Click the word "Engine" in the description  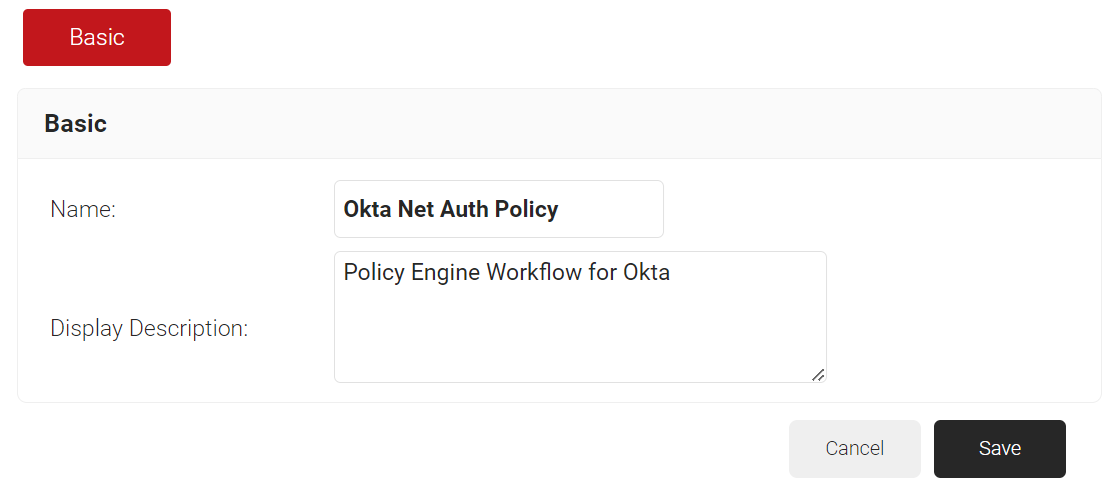[x=445, y=272]
